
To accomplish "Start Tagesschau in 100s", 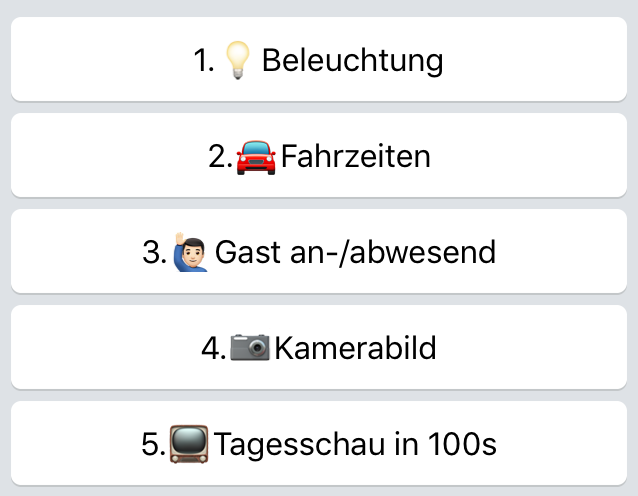I will click(319, 443).
